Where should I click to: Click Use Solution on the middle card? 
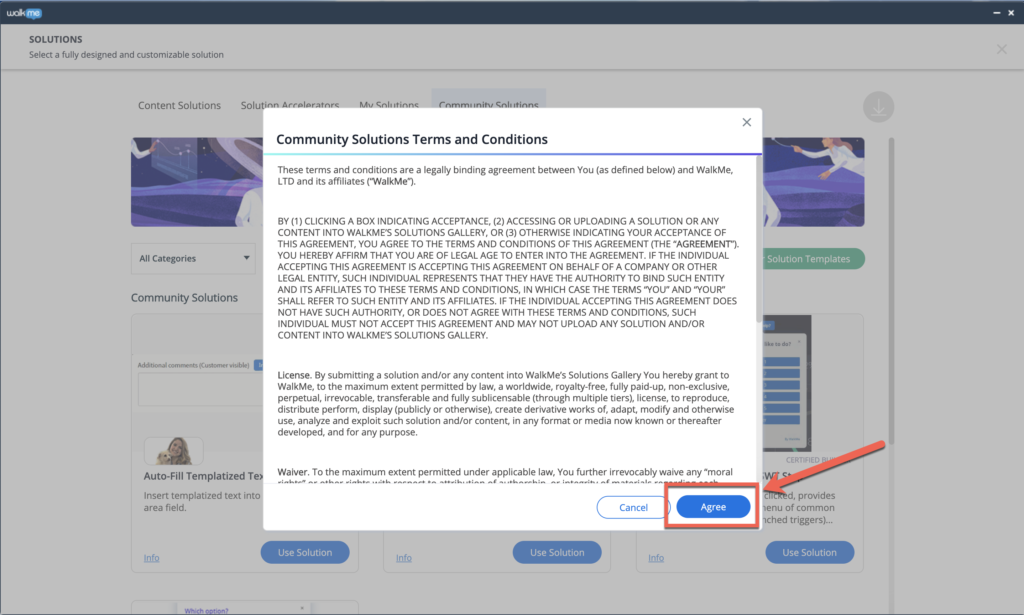(x=557, y=552)
